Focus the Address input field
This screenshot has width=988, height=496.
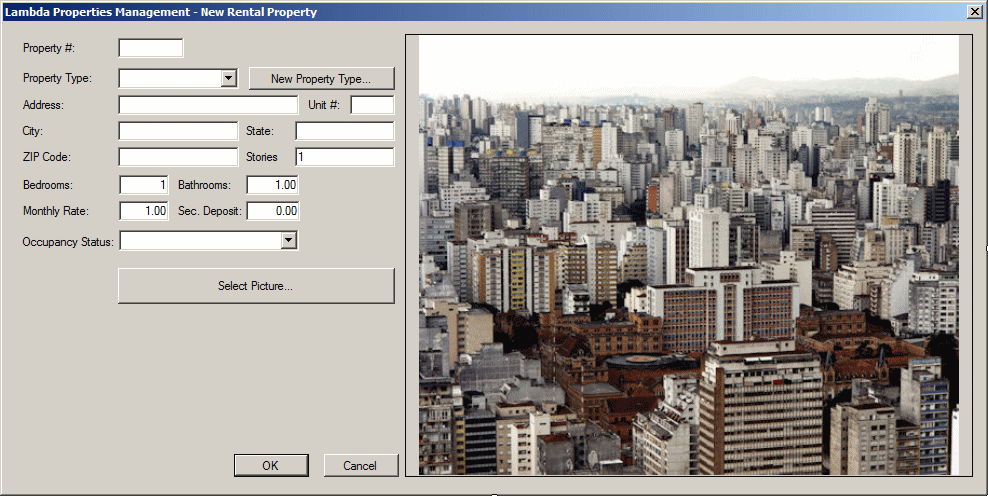pos(208,105)
